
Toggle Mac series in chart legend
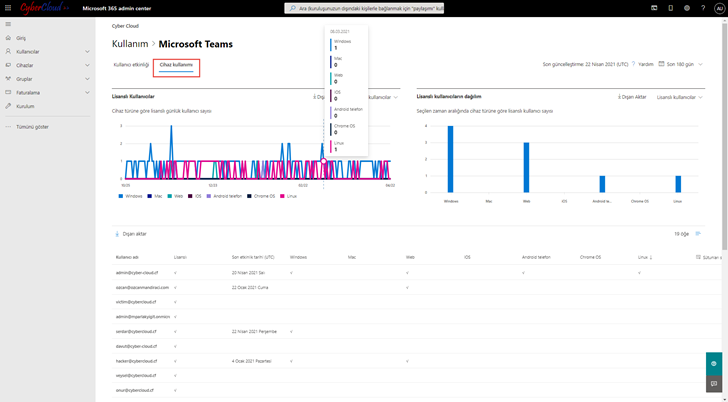(155, 196)
